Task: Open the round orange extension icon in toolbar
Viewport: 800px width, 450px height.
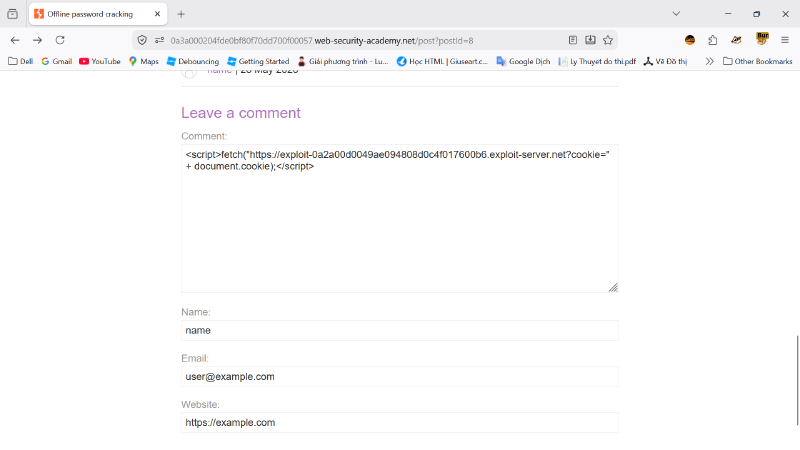Action: point(690,40)
